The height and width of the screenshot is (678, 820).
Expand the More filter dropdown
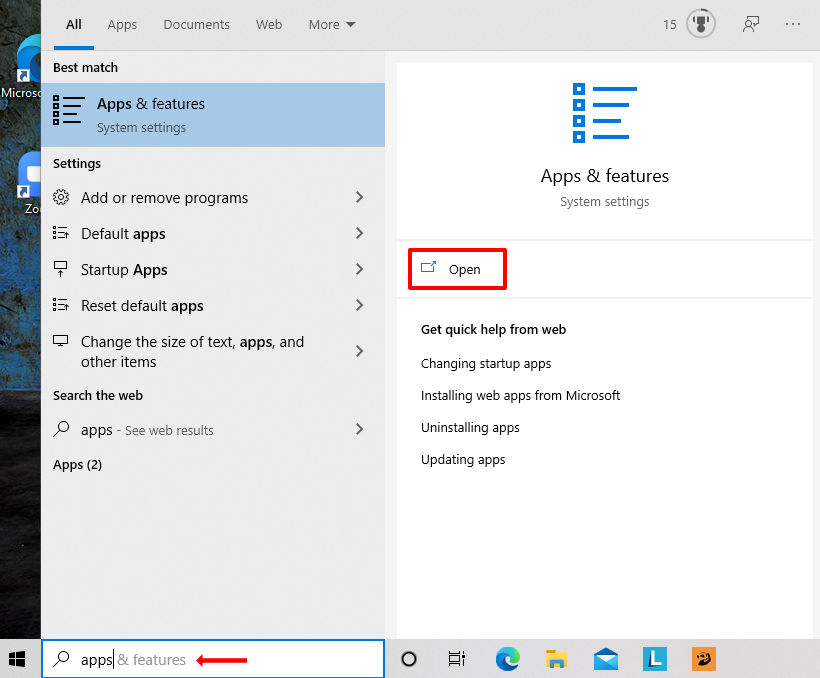[332, 24]
